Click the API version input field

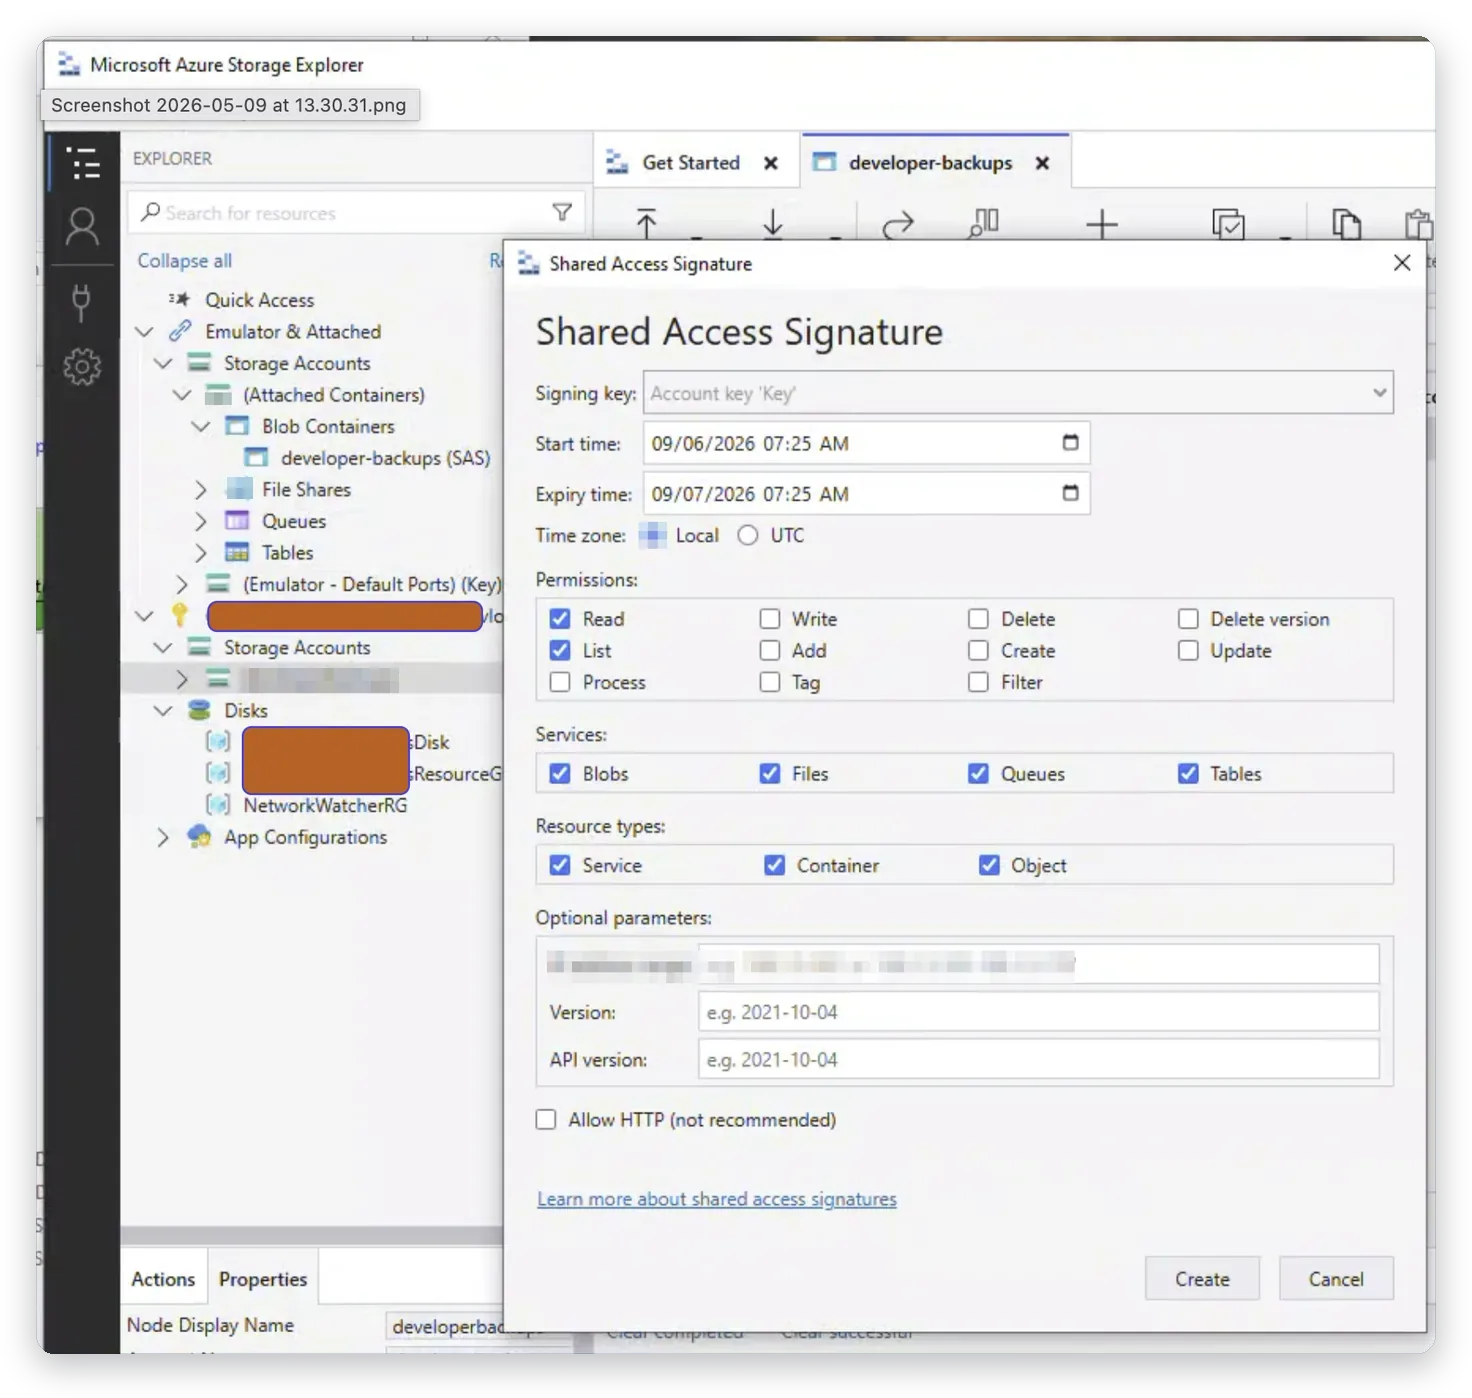[1039, 1059]
